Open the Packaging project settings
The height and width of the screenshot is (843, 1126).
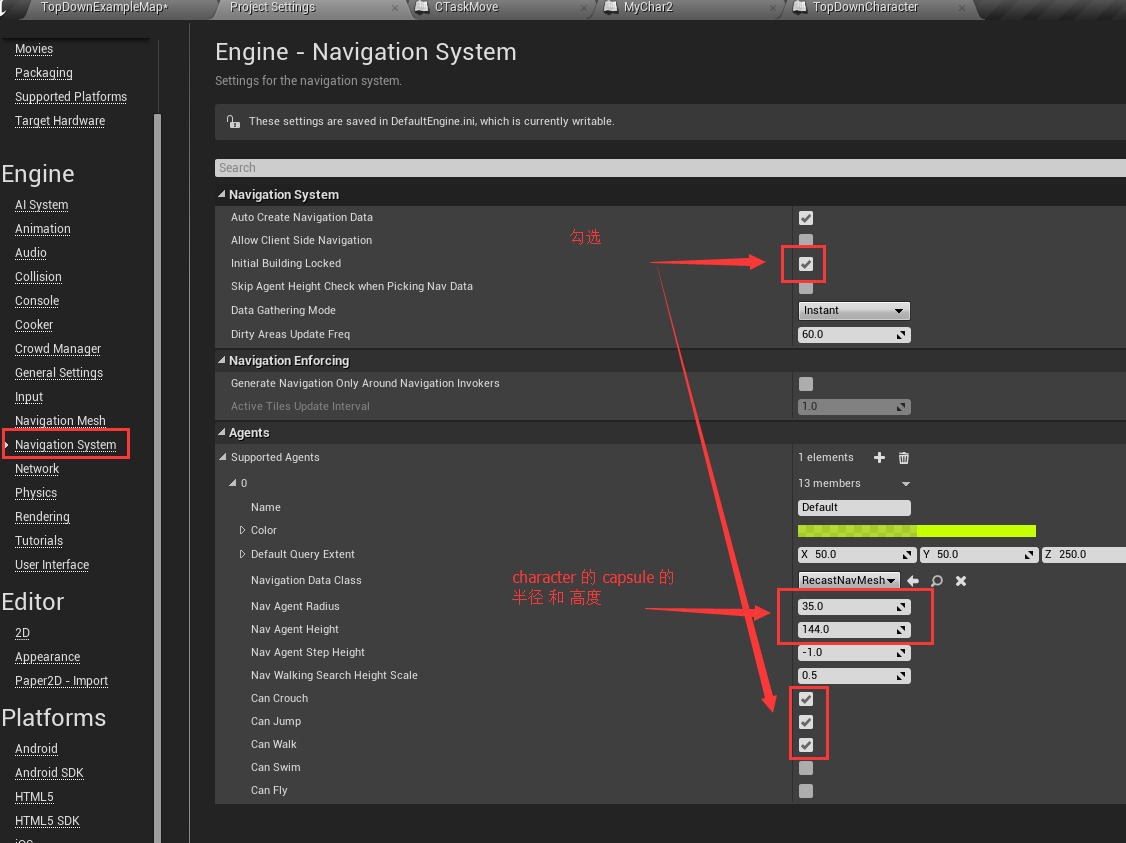click(x=44, y=73)
